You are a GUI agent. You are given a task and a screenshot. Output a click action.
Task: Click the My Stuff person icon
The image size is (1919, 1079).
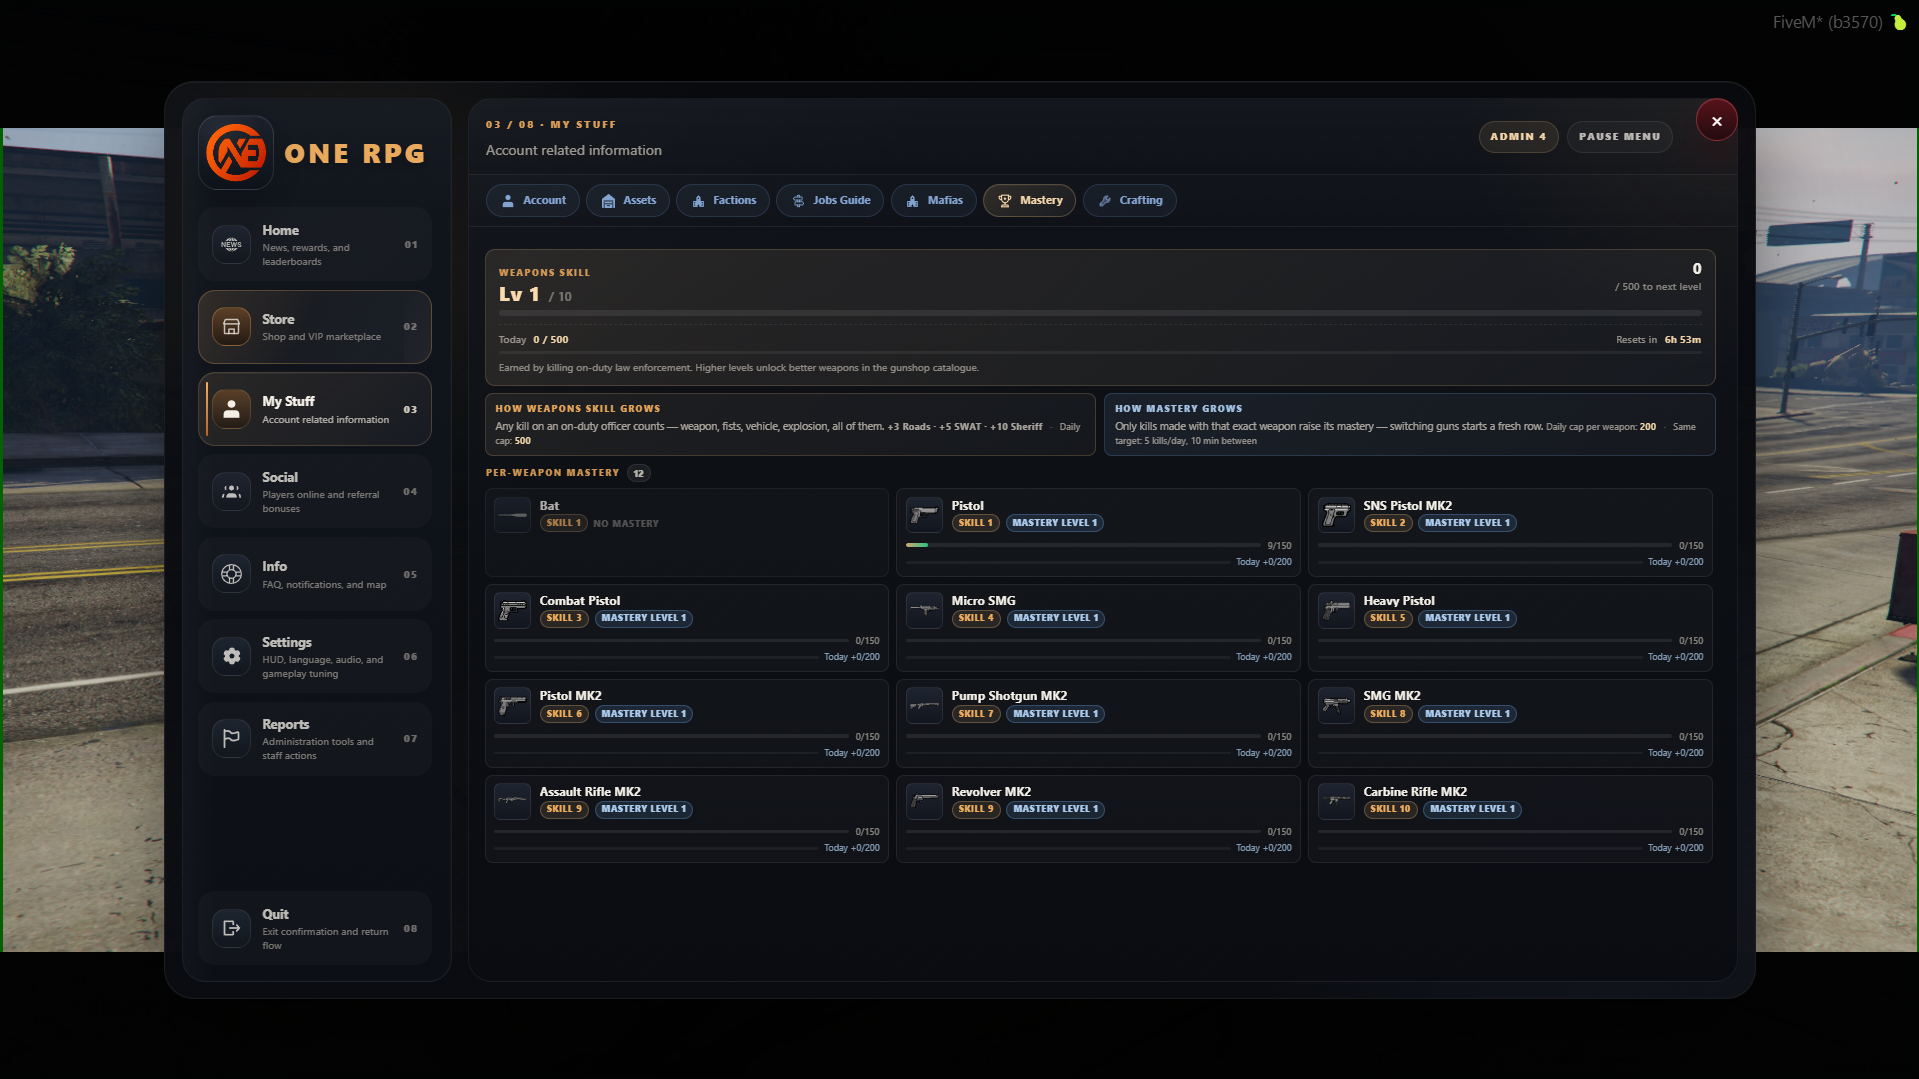point(231,409)
